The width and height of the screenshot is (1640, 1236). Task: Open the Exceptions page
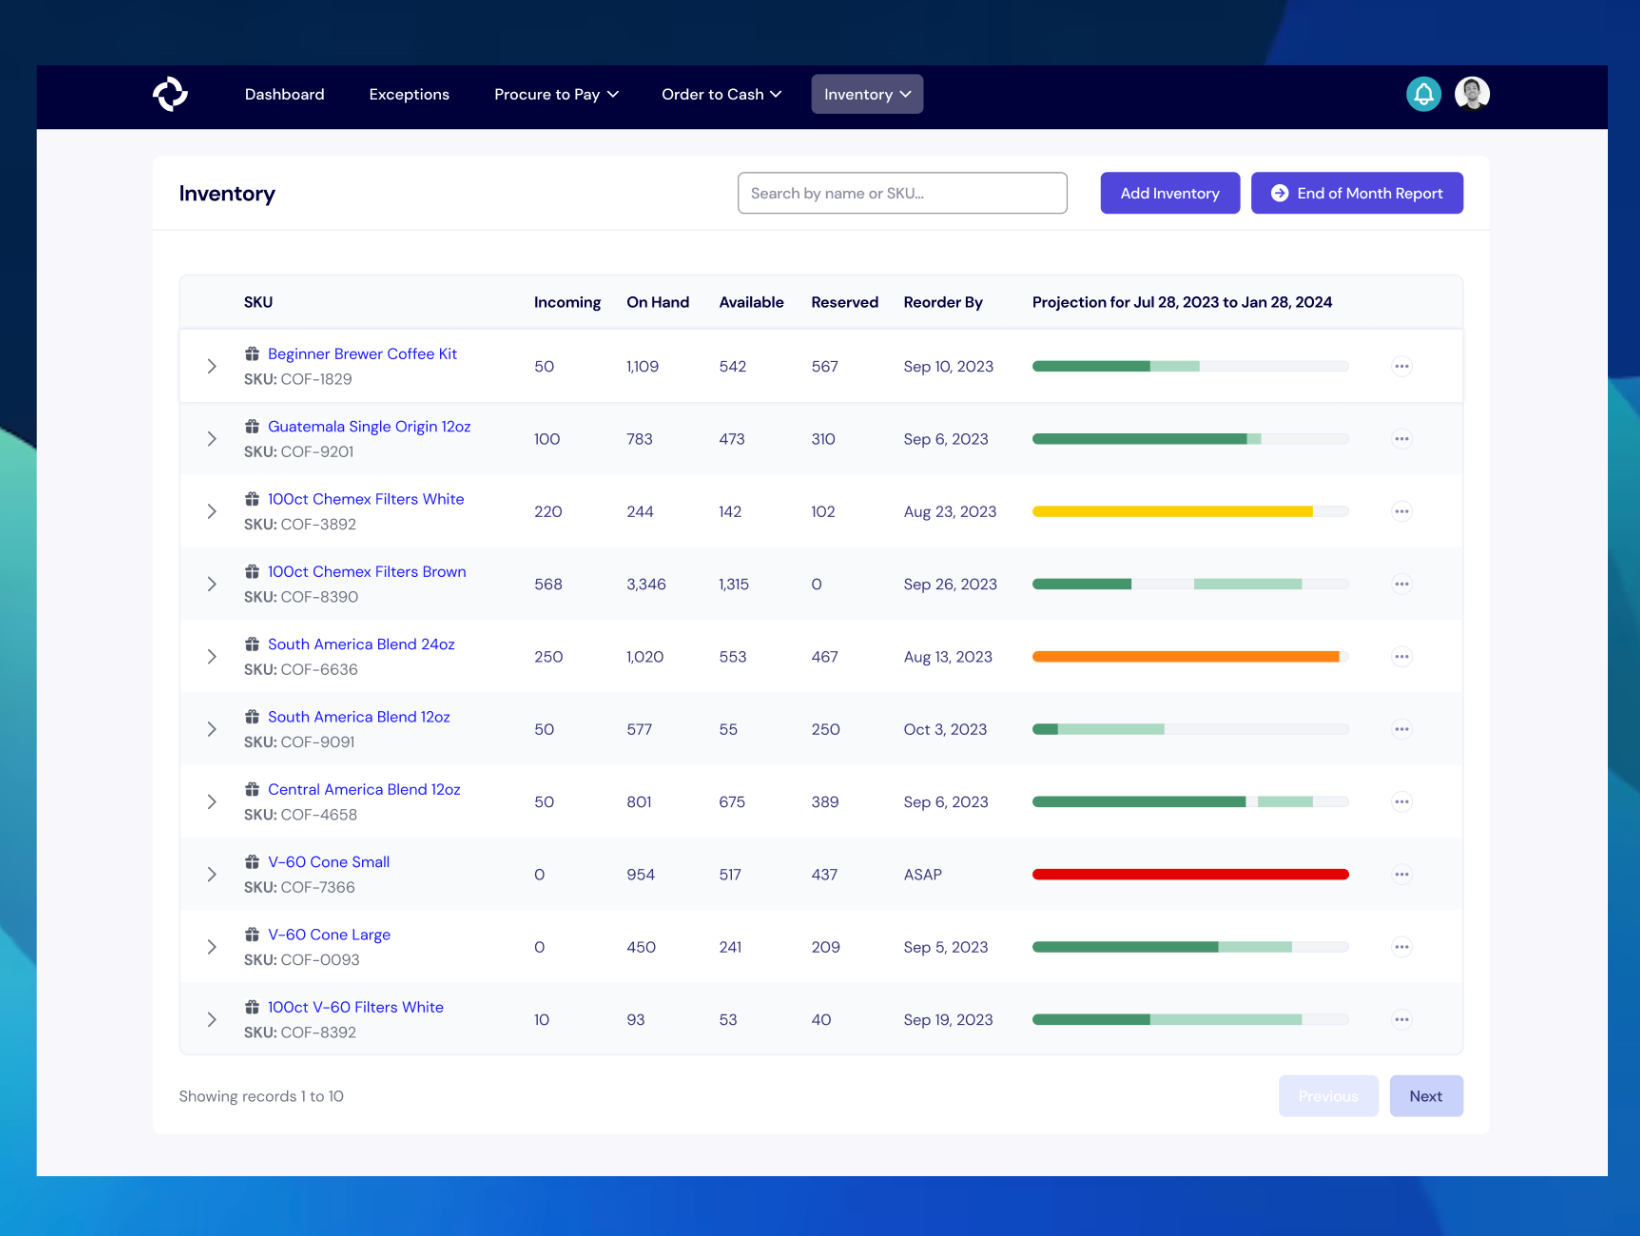point(409,94)
